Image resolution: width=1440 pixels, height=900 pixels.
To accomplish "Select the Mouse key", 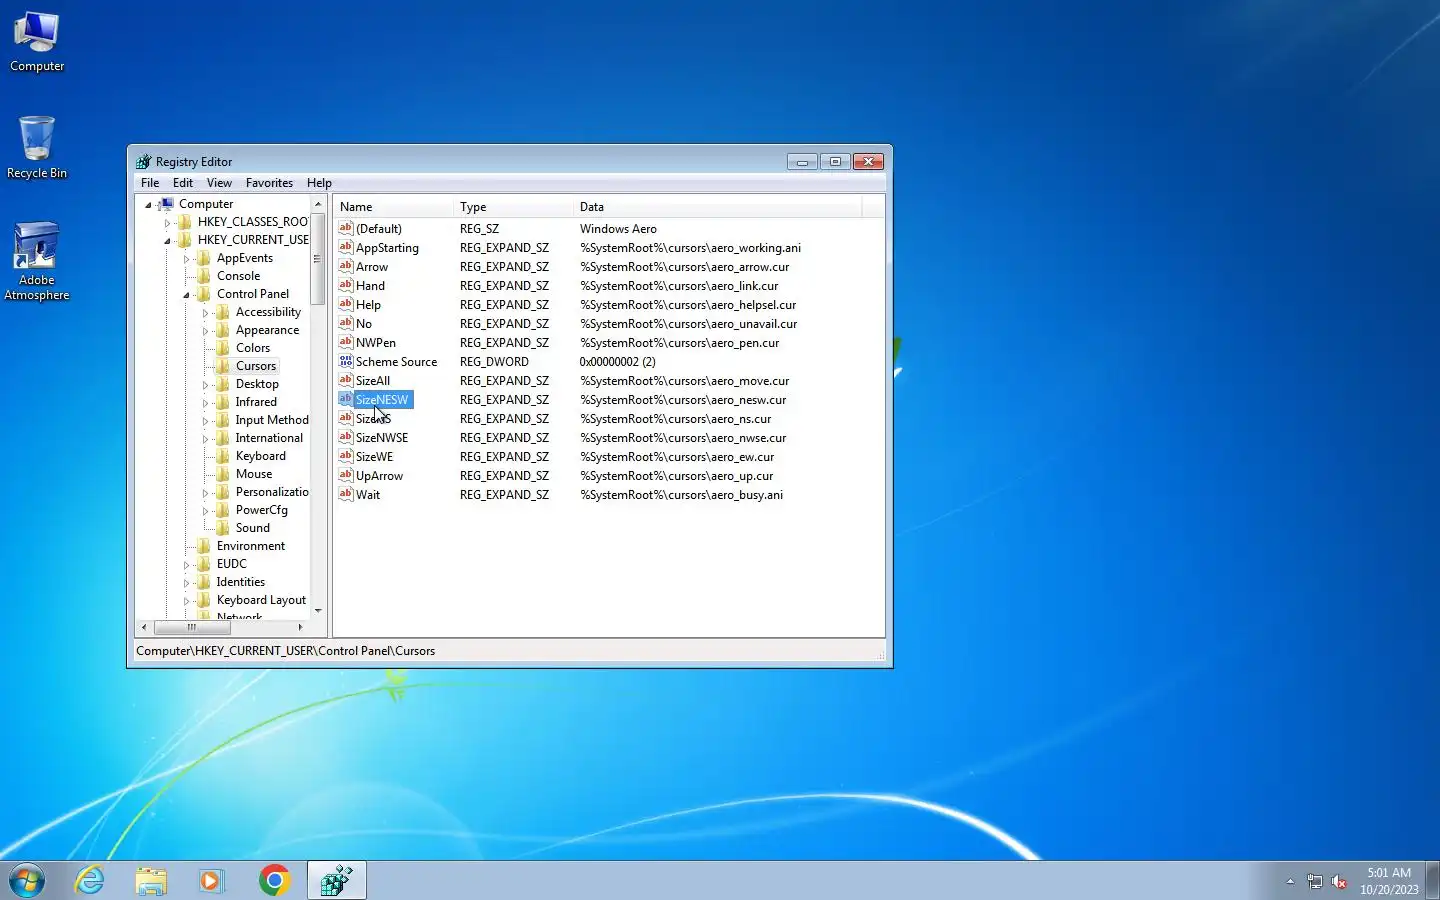I will pyautogui.click(x=254, y=474).
